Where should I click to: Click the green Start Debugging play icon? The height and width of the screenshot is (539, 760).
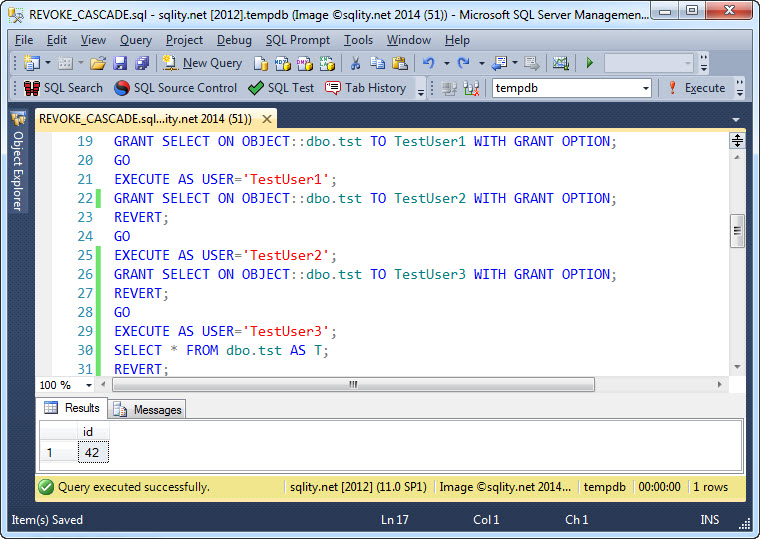589,63
